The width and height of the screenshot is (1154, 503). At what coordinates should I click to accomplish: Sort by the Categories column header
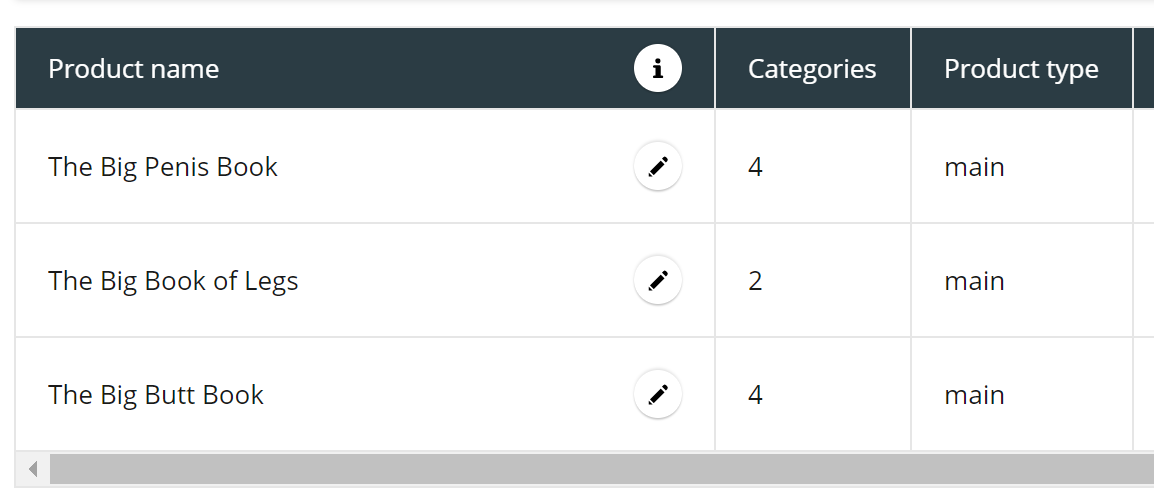pyautogui.click(x=812, y=69)
